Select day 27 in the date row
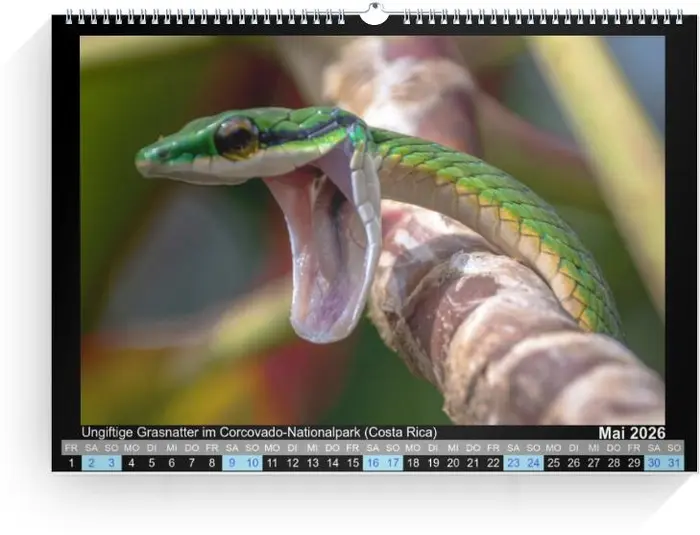This screenshot has width=700, height=535. 594,463
